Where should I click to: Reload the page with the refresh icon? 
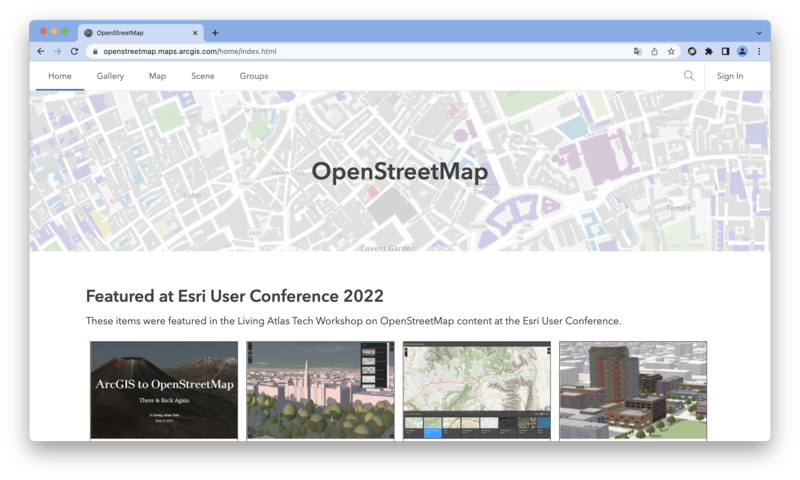click(x=74, y=51)
